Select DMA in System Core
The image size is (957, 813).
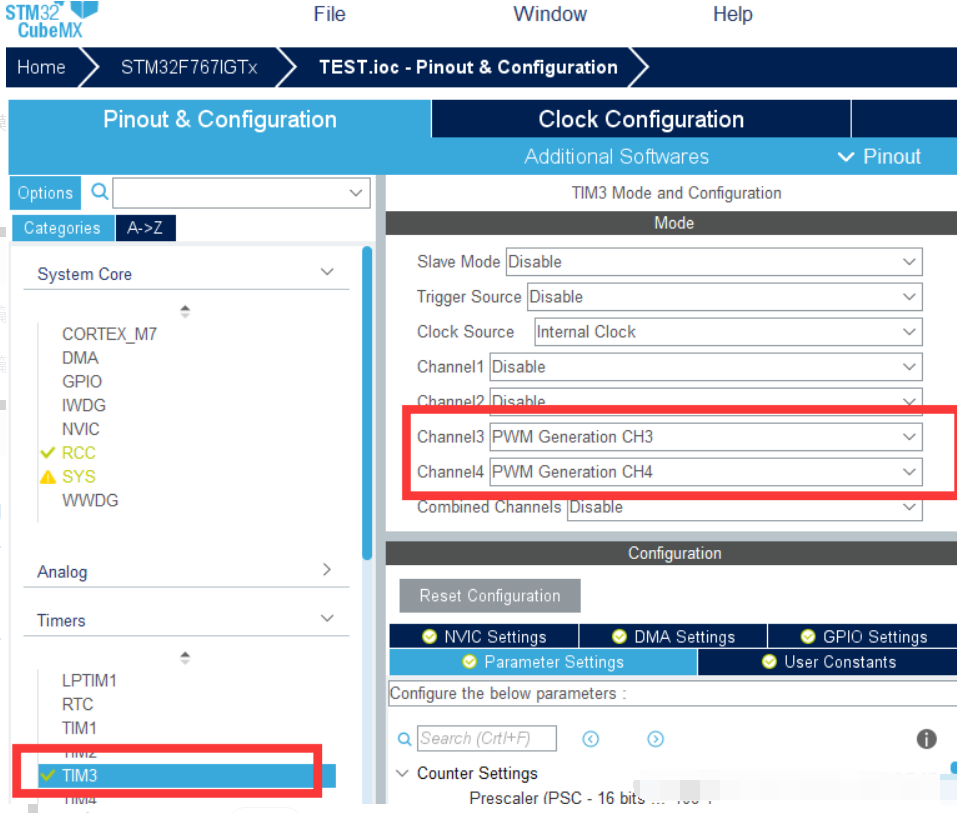pyautogui.click(x=80, y=358)
